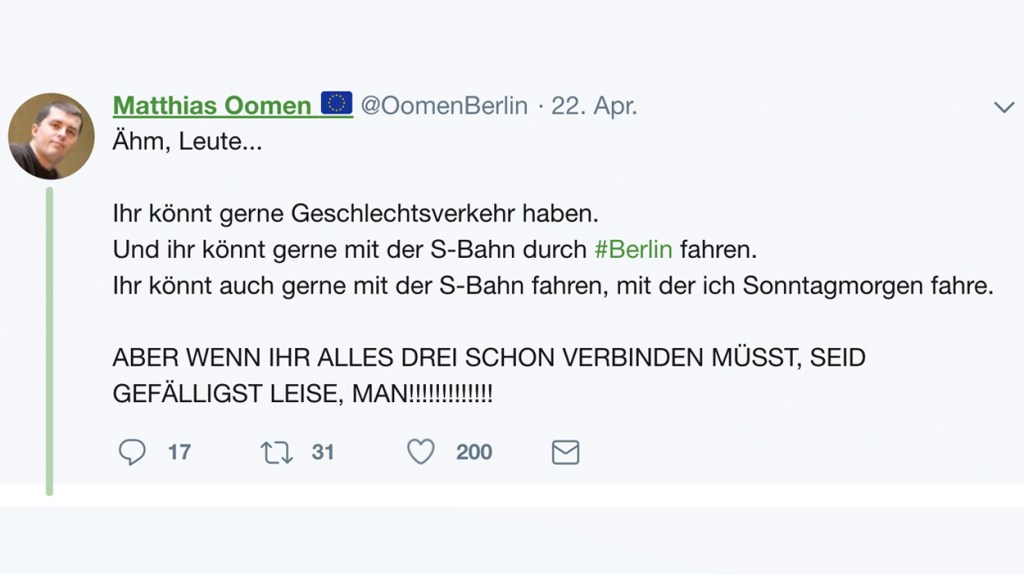Screen dimensions: 1024x574
Task: Retweet this tweet via the arrows icon
Action: pyautogui.click(x=276, y=453)
